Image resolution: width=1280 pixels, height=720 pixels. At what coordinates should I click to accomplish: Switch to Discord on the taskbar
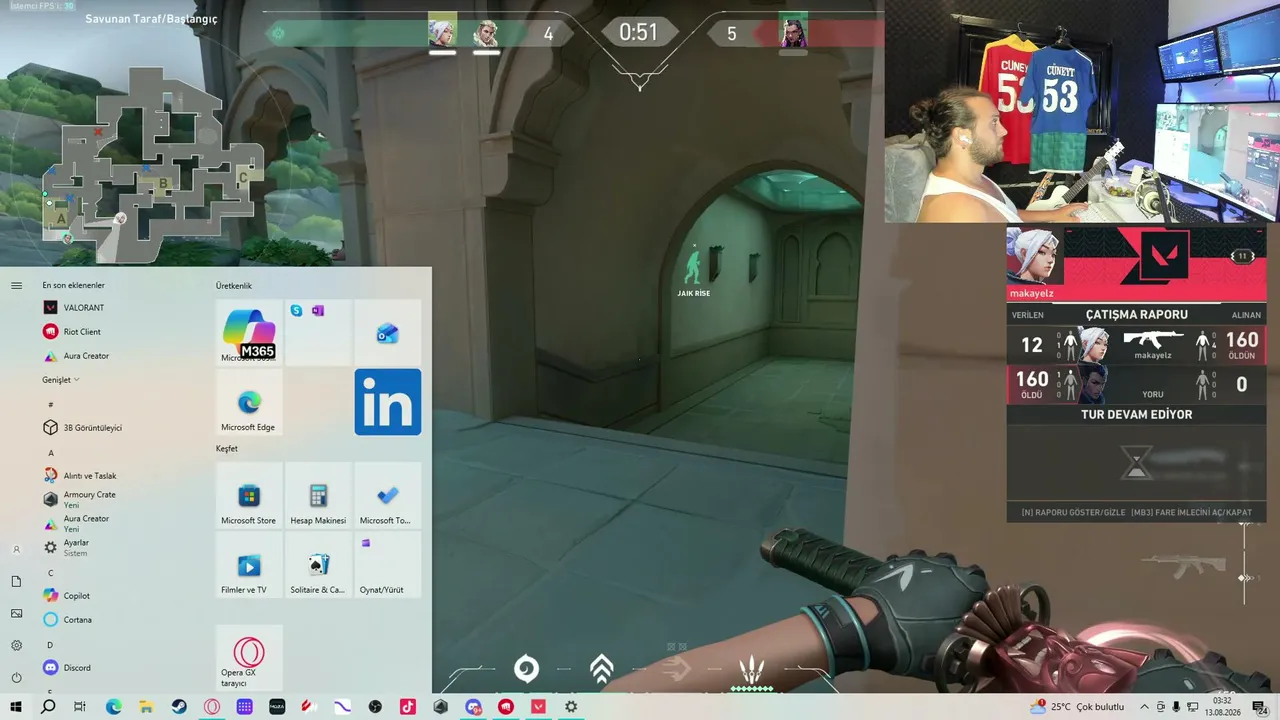point(473,707)
